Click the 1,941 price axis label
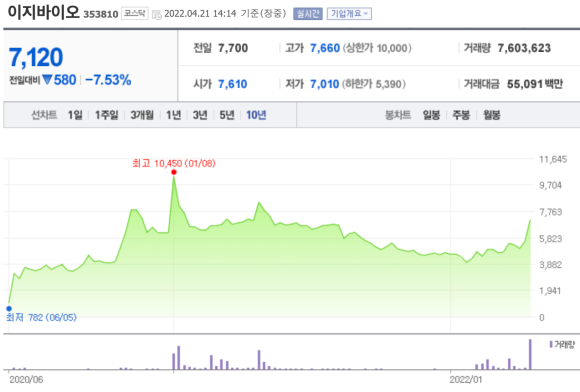580x392 pixels. (550, 291)
